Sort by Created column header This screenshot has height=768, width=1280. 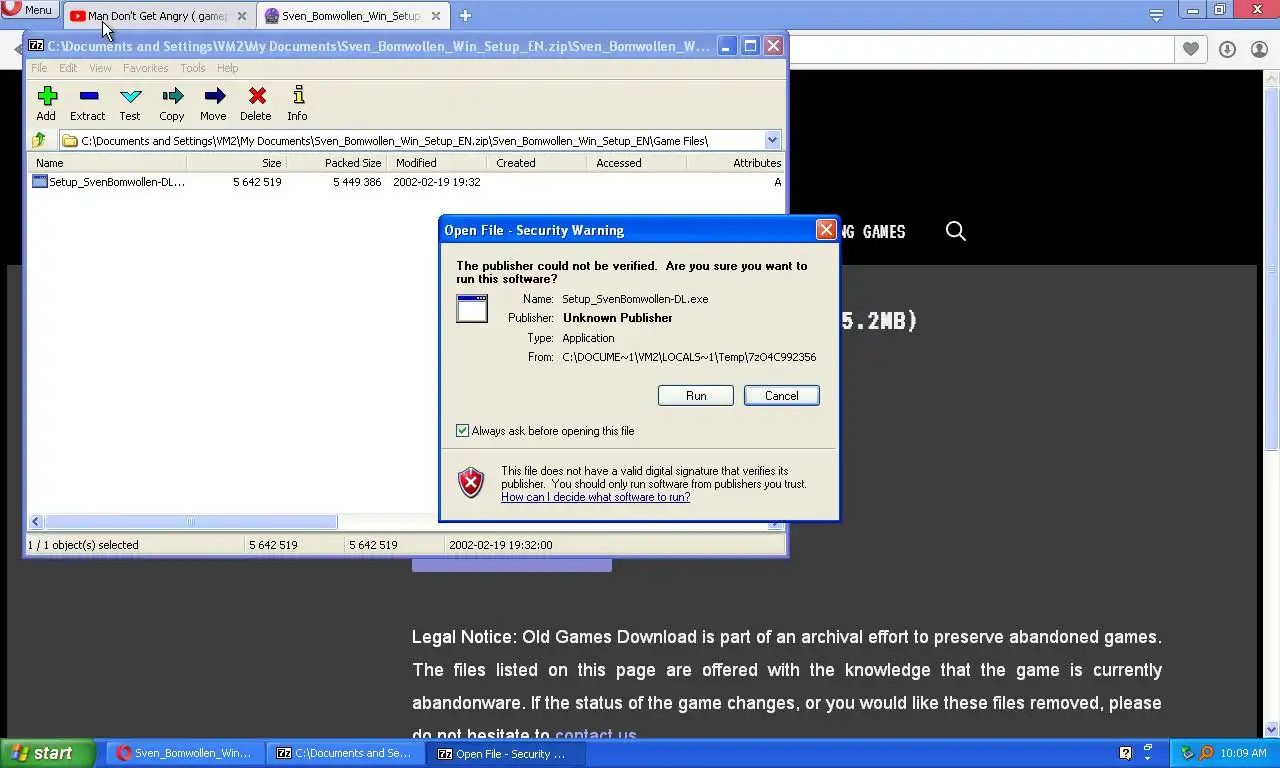pyautogui.click(x=538, y=163)
